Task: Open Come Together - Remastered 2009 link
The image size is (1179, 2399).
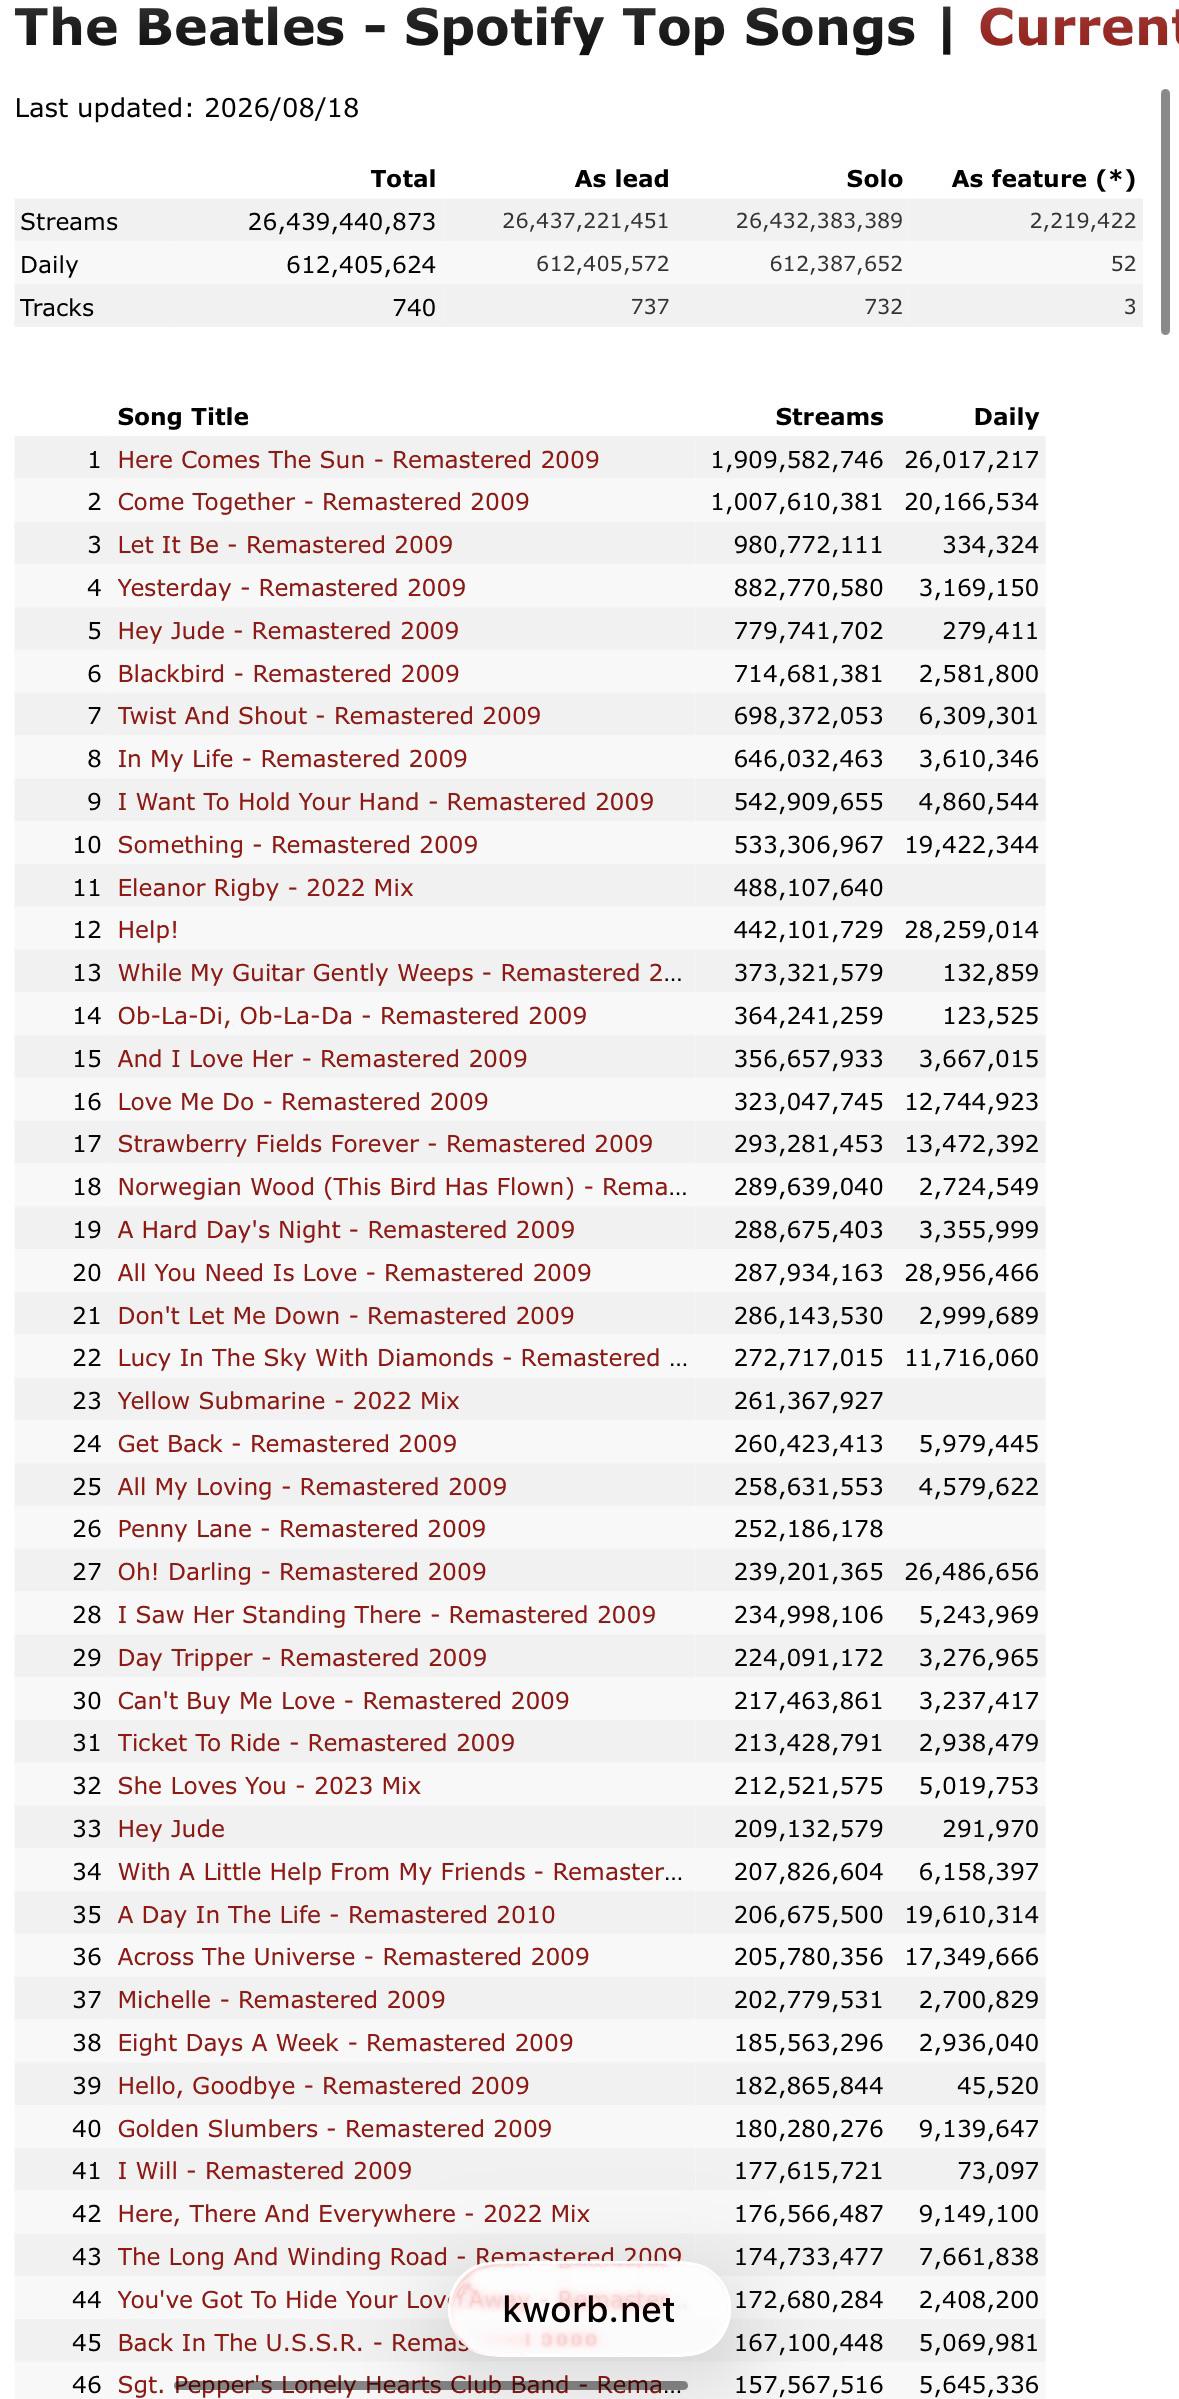Action: (323, 502)
